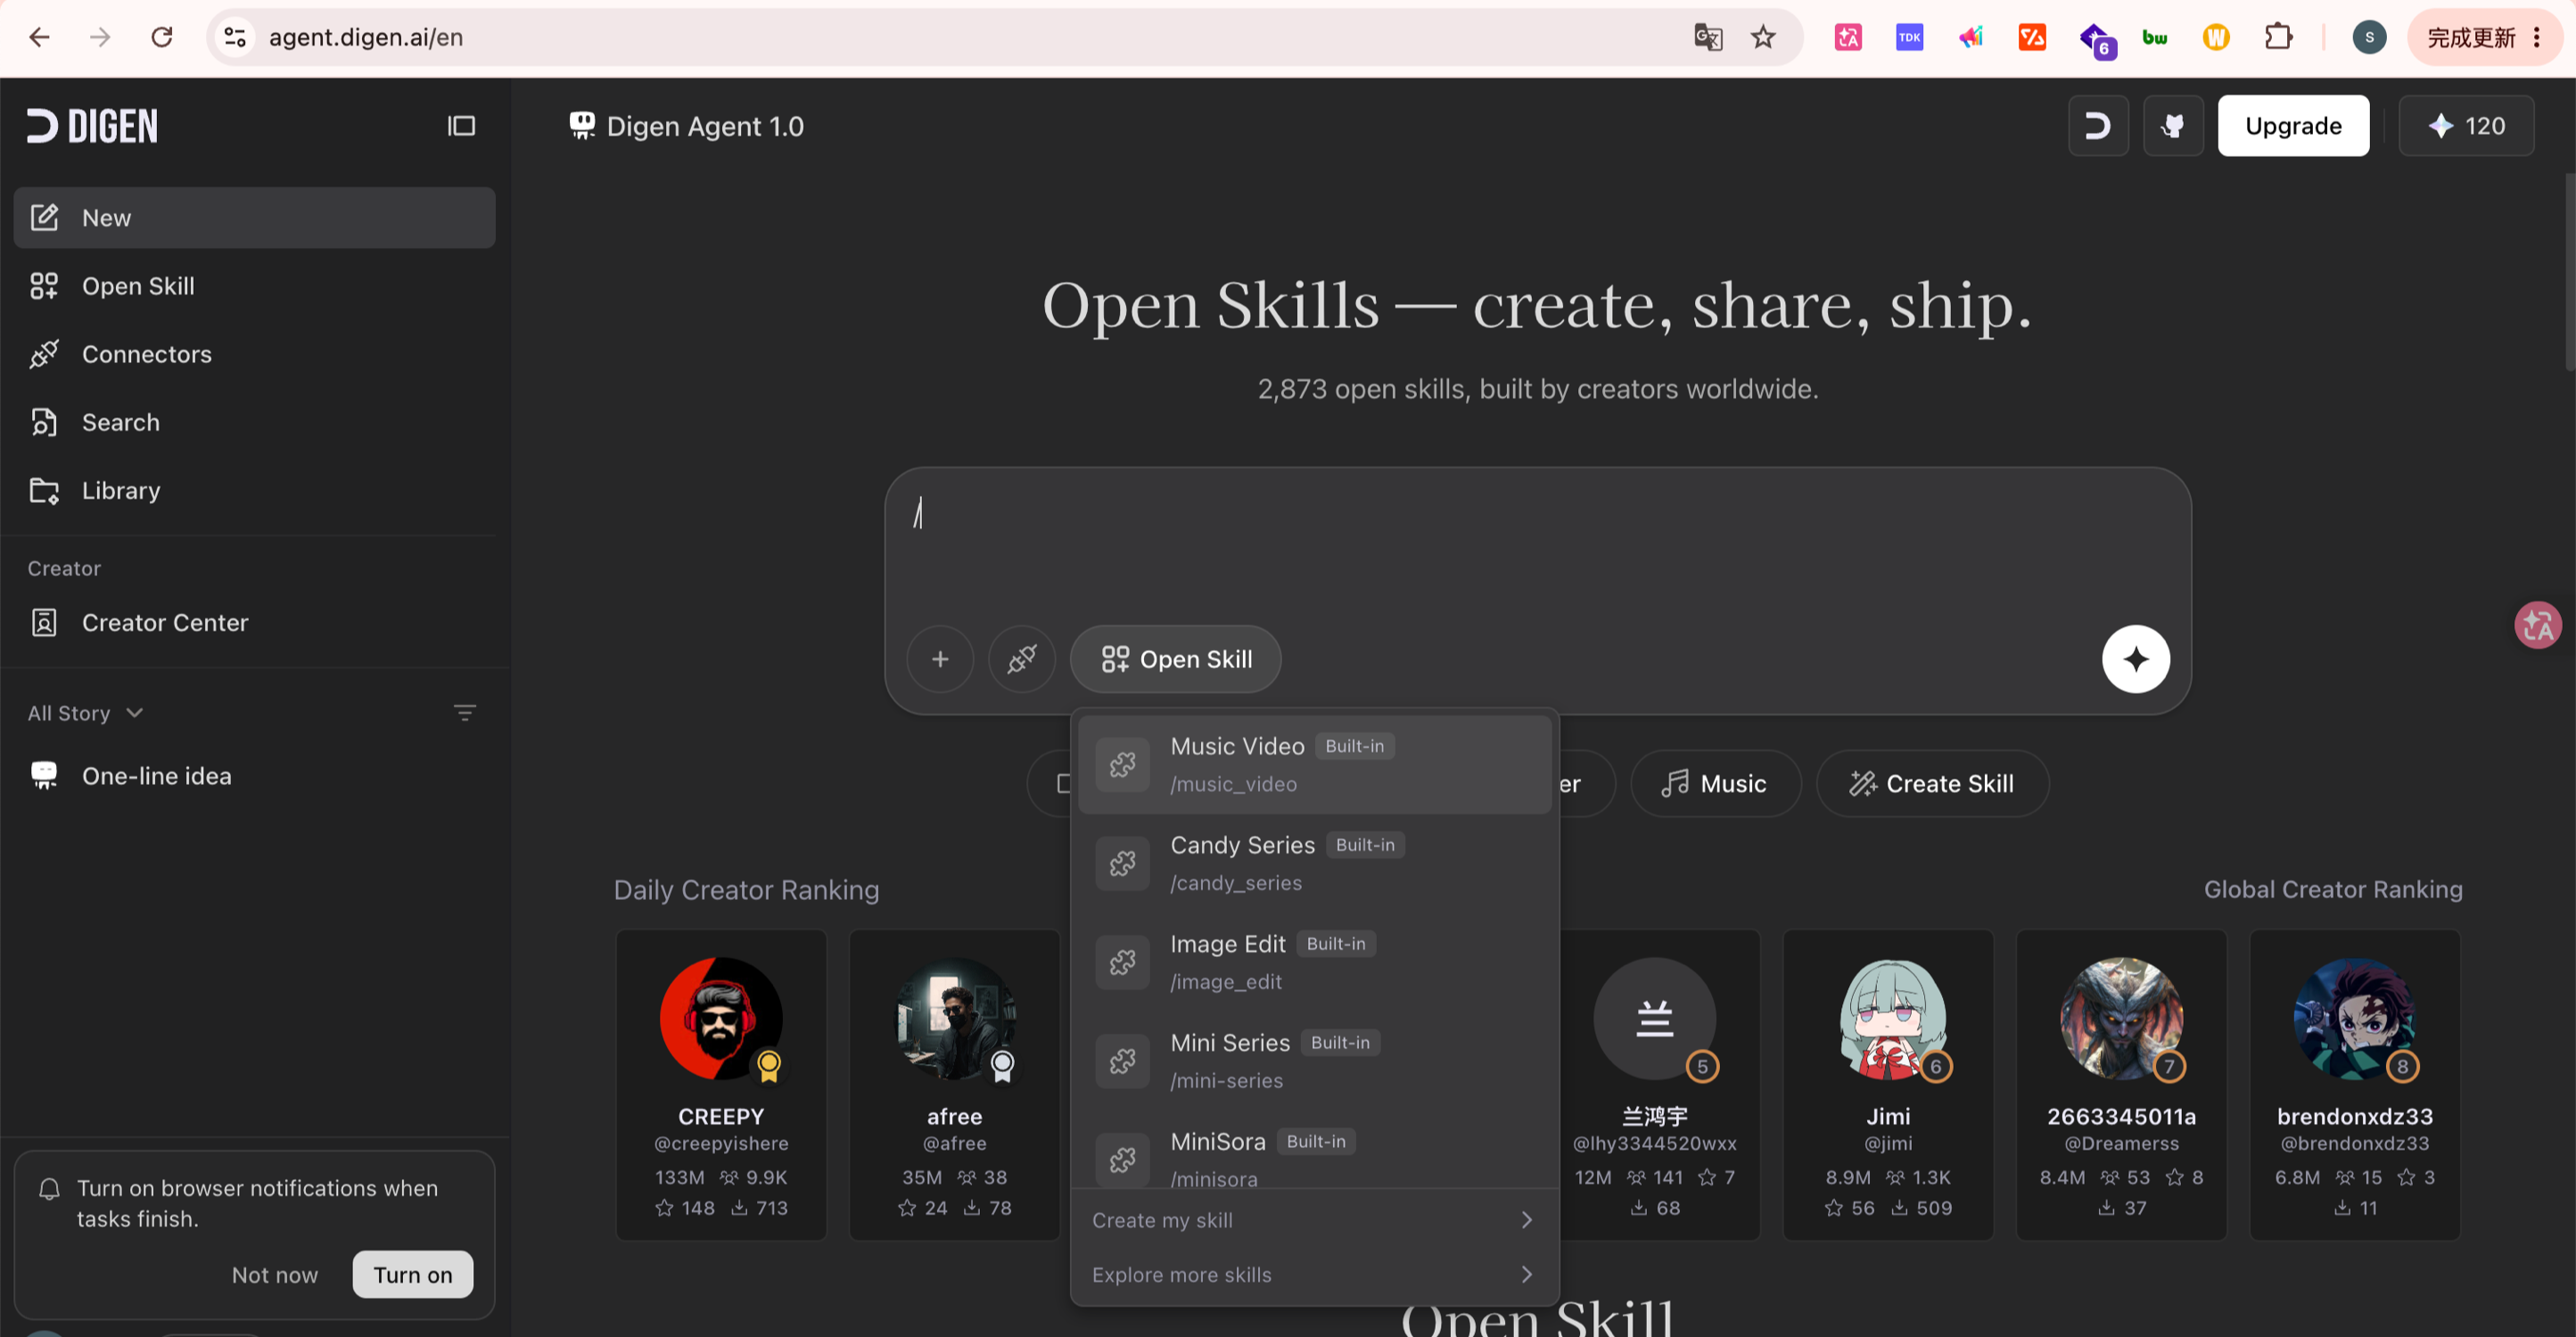Turn on browser notifications
Viewport: 2576px width, 1337px height.
click(413, 1274)
